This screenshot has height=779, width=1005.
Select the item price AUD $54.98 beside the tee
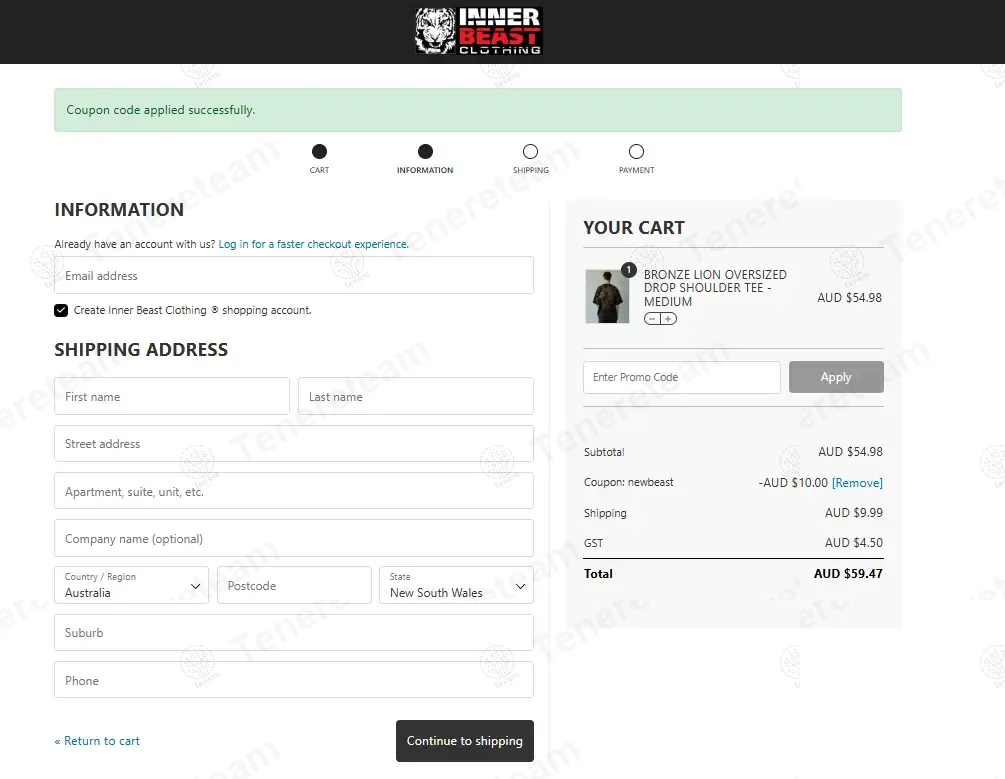tap(849, 297)
